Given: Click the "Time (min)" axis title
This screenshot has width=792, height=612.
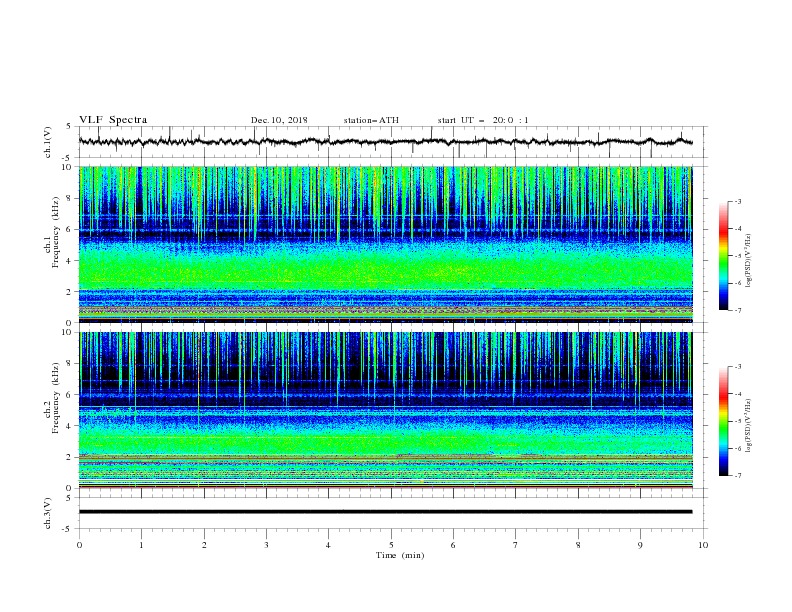Looking at the screenshot, I should point(400,555).
